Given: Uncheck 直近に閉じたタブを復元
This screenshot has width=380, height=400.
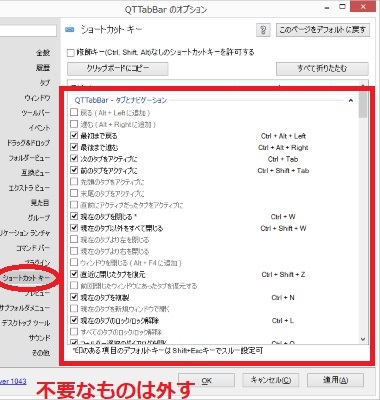Looking at the screenshot, I should (74, 274).
